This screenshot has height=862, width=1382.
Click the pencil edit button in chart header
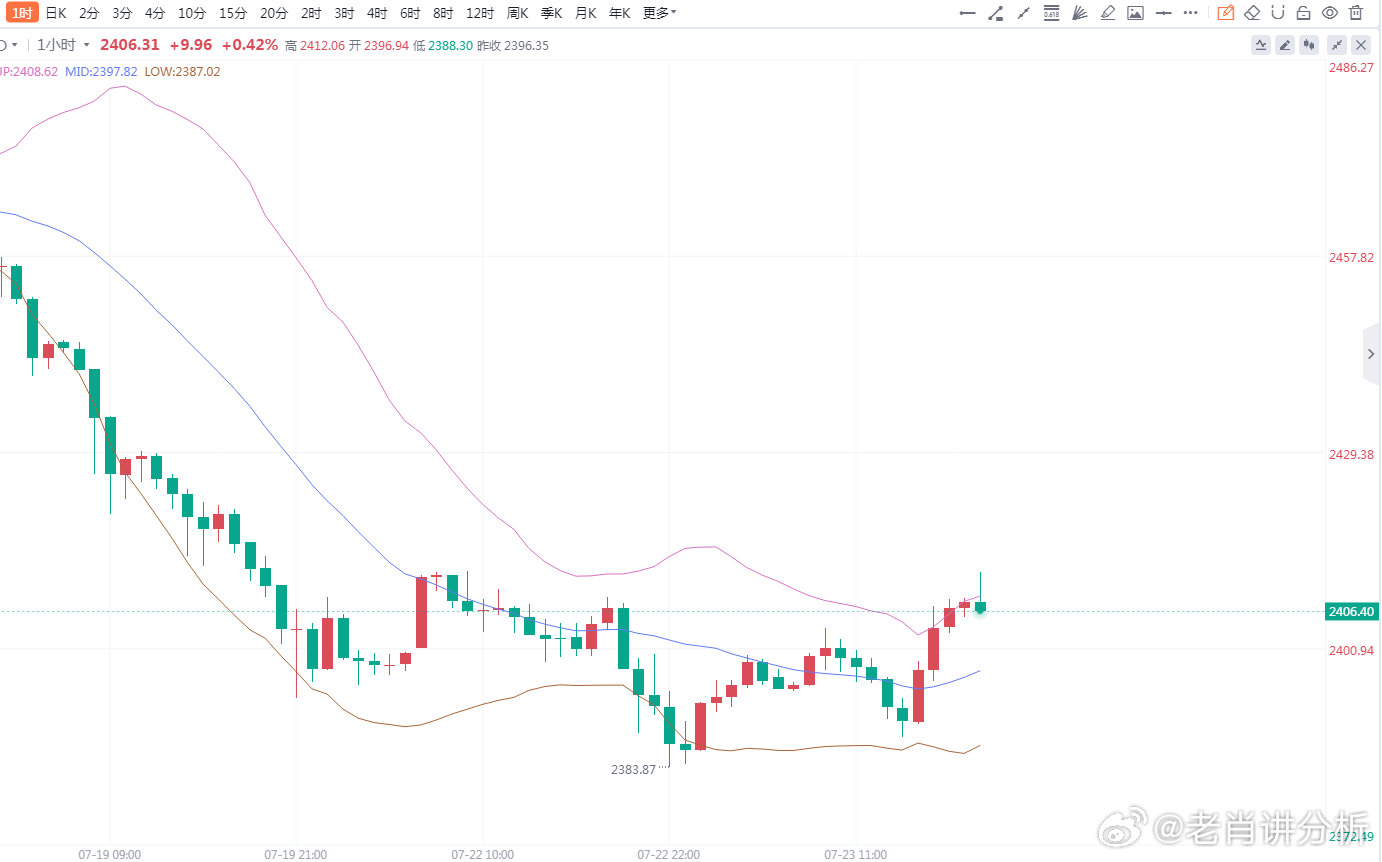1285,45
